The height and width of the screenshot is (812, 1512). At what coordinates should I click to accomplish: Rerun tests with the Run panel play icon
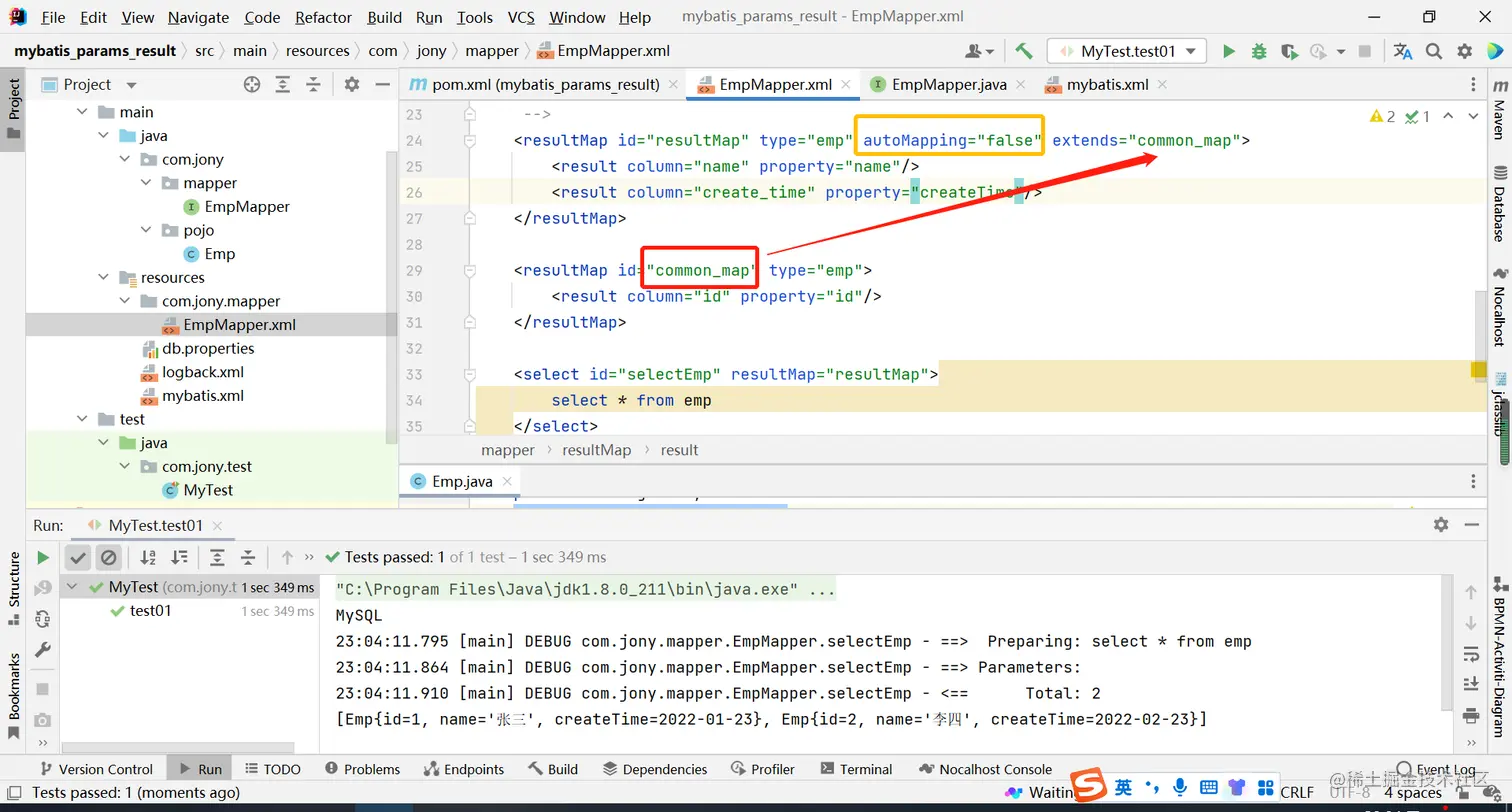coord(43,557)
